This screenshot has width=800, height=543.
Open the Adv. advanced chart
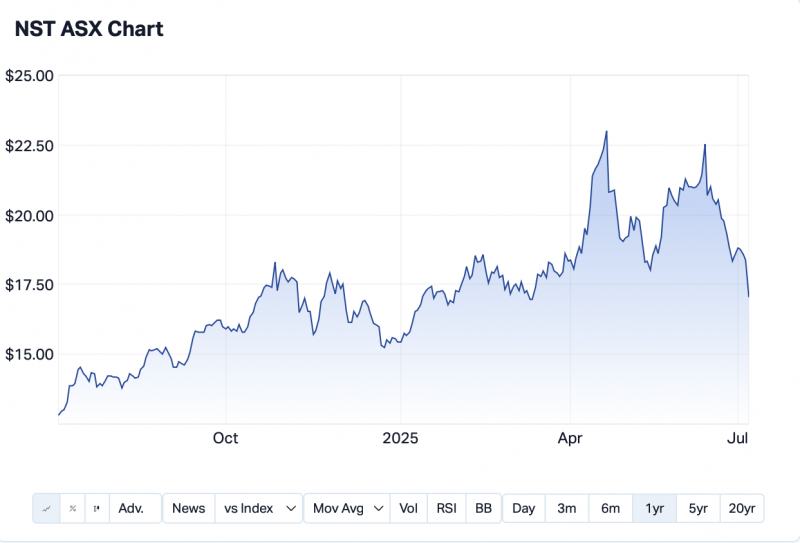pos(132,508)
